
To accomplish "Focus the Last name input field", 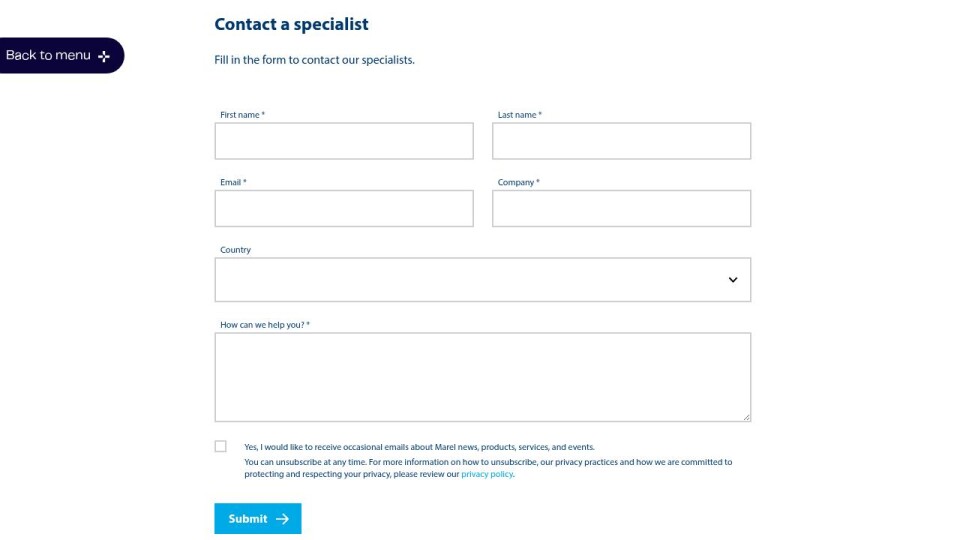I will 621,141.
